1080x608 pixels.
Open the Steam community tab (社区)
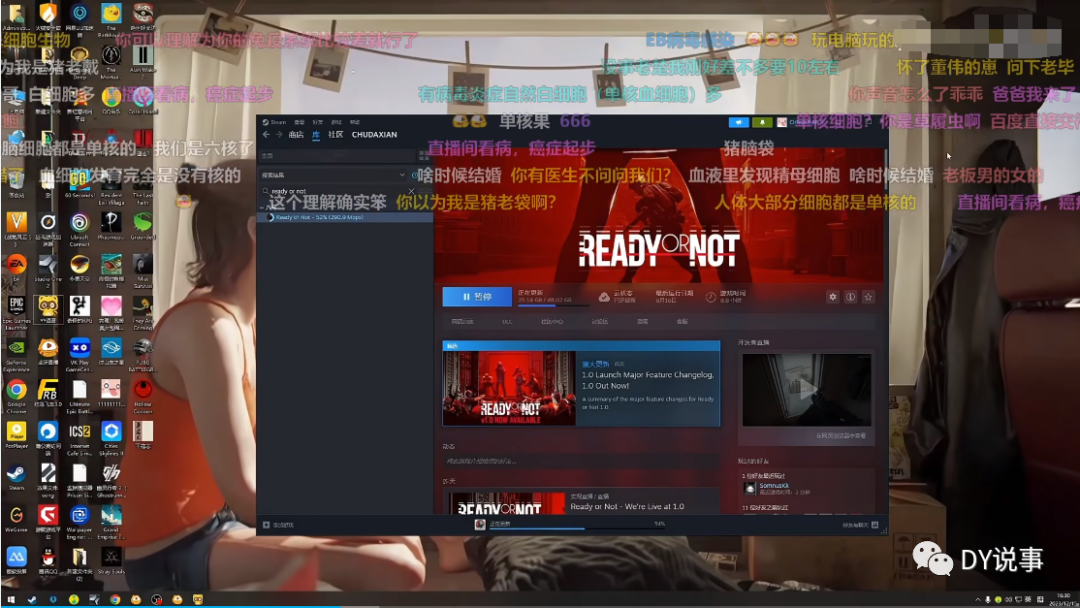(335, 134)
